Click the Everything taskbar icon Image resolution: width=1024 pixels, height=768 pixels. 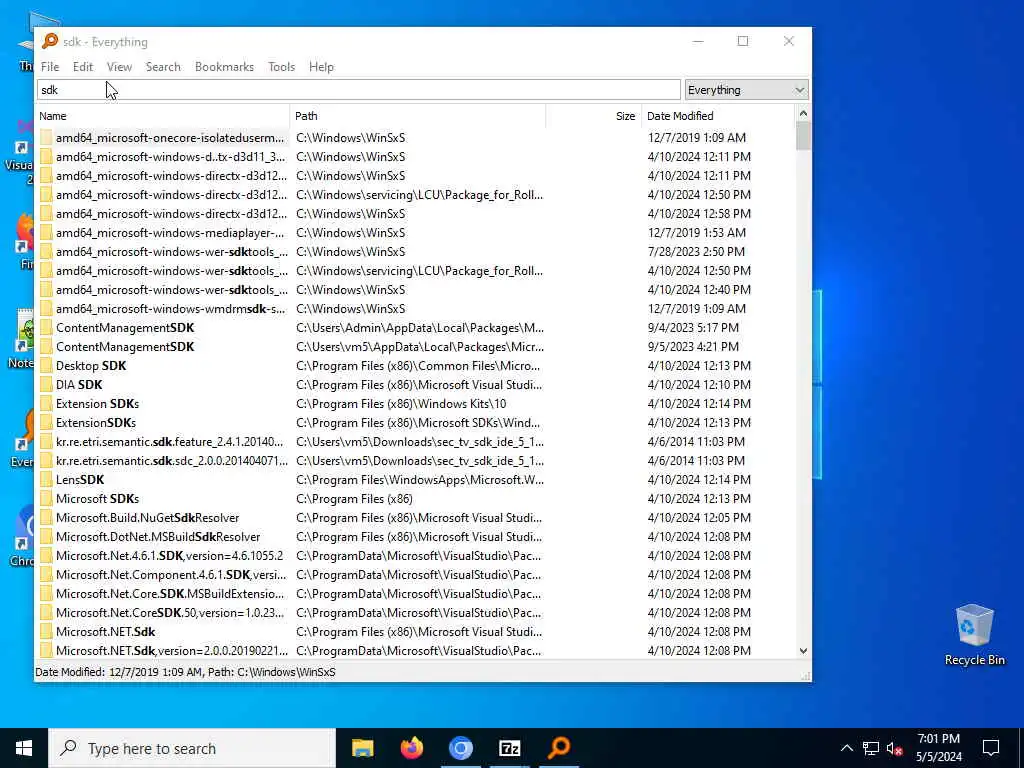click(x=558, y=748)
